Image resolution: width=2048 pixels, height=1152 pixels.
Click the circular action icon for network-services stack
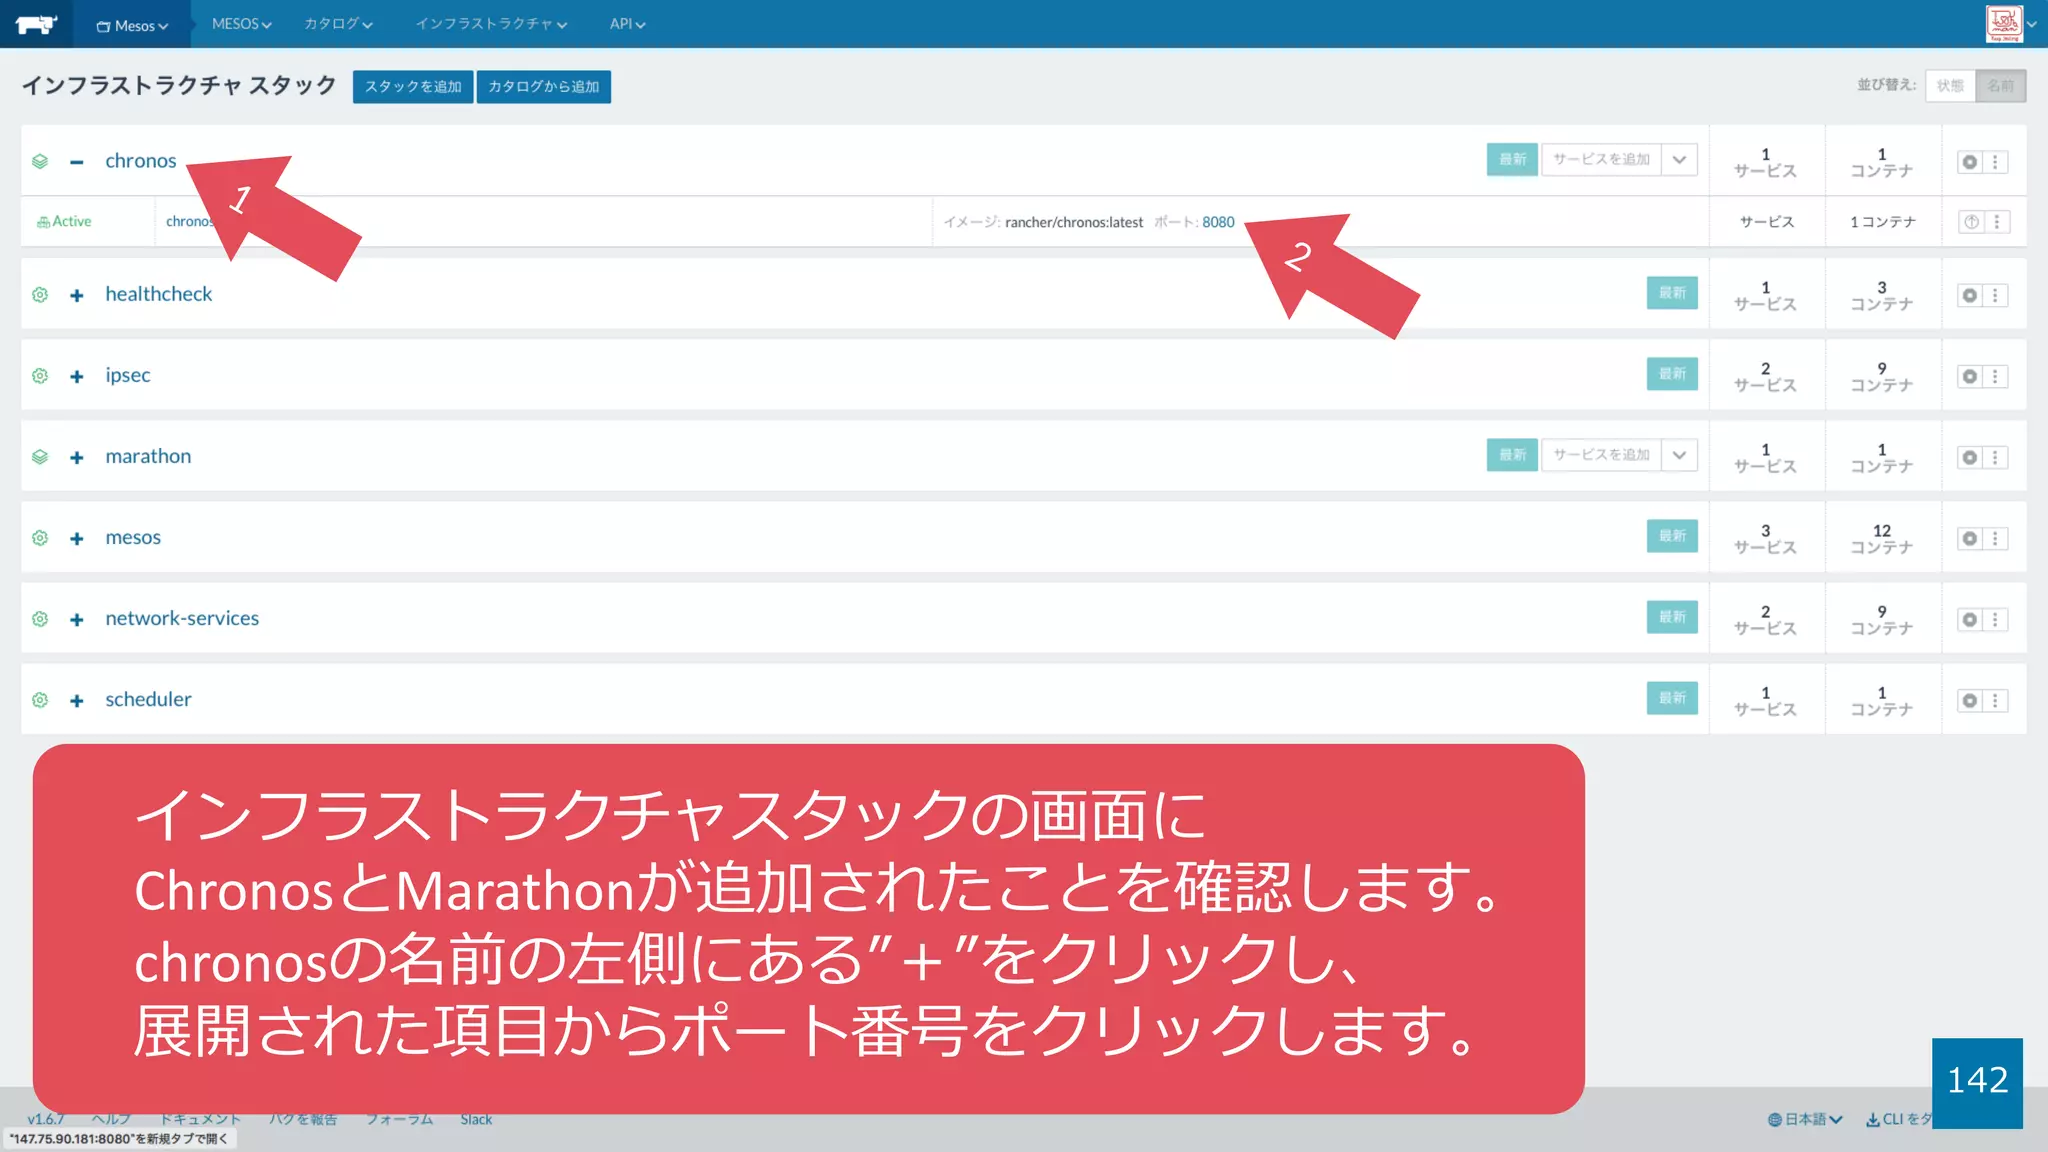1970,620
